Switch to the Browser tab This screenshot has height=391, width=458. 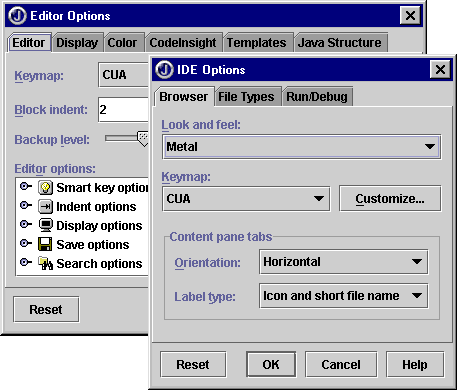coord(184,97)
